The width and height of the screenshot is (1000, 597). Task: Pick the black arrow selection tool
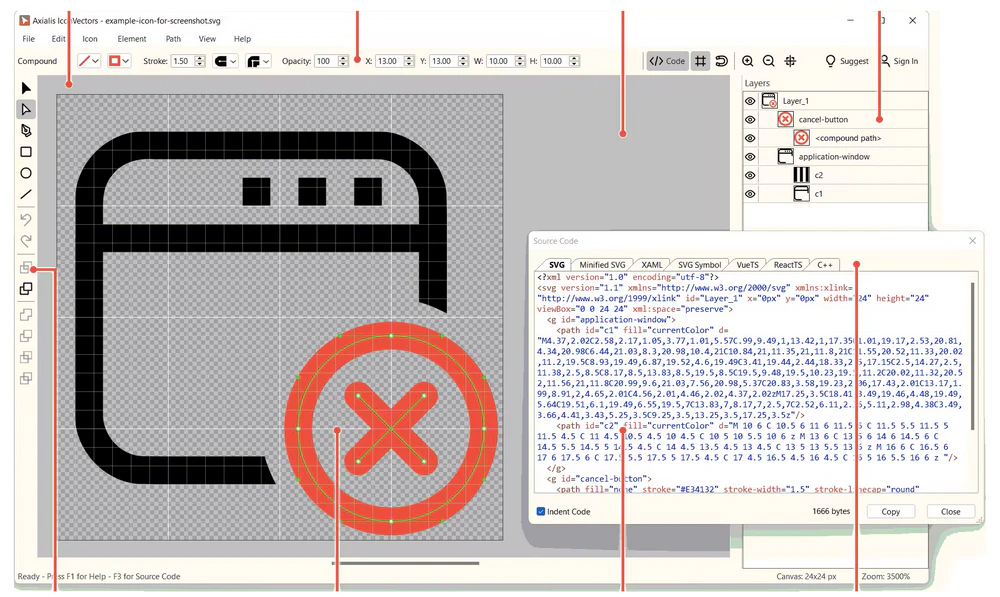(x=26, y=89)
